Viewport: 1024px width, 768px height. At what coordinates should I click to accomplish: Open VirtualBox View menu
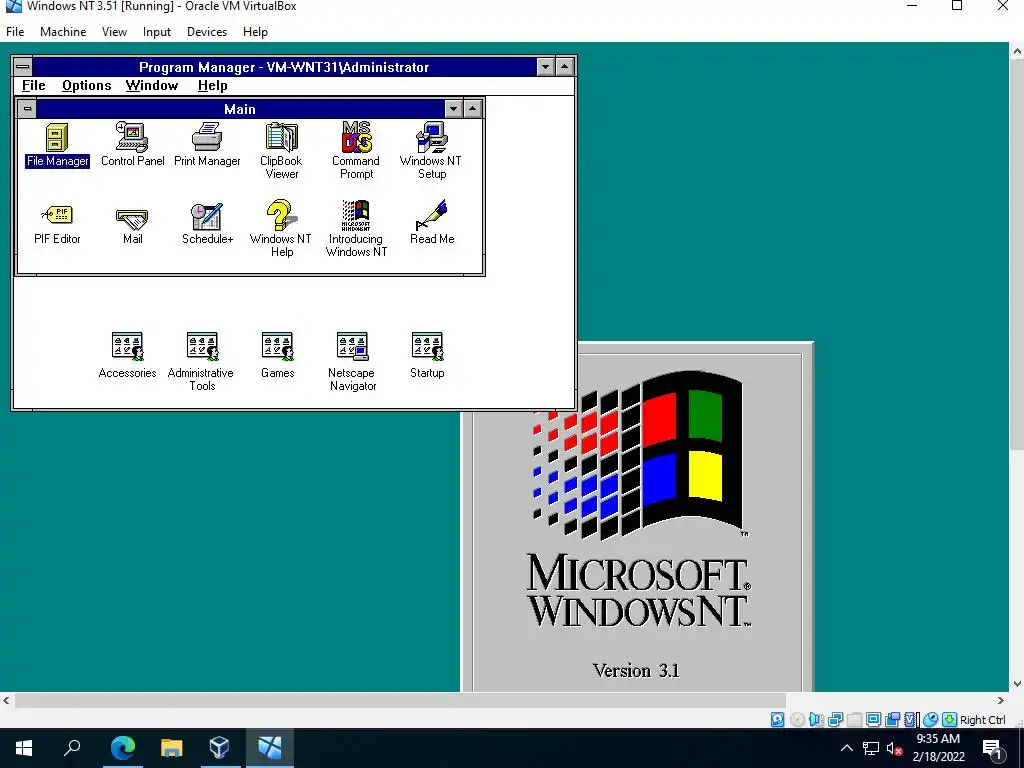(114, 31)
